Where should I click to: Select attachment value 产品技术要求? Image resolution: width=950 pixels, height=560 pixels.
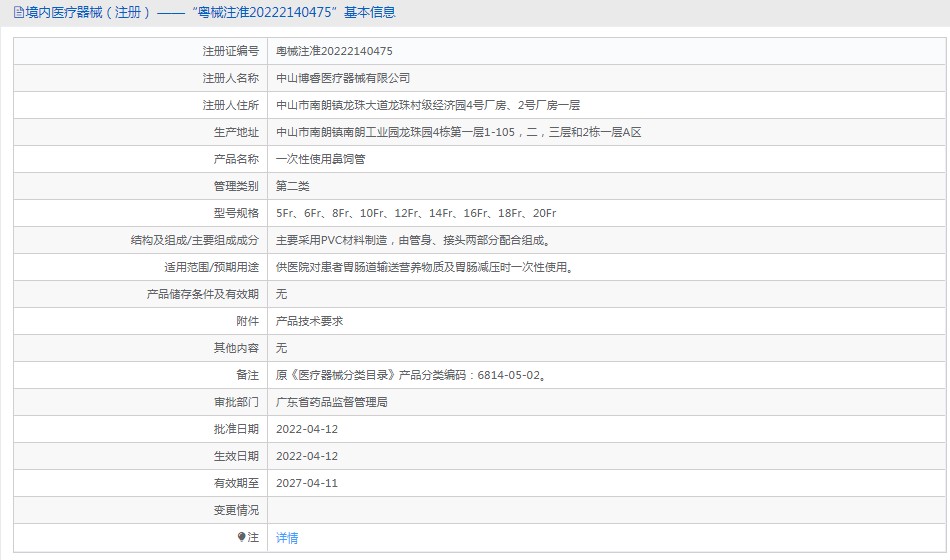pos(310,321)
